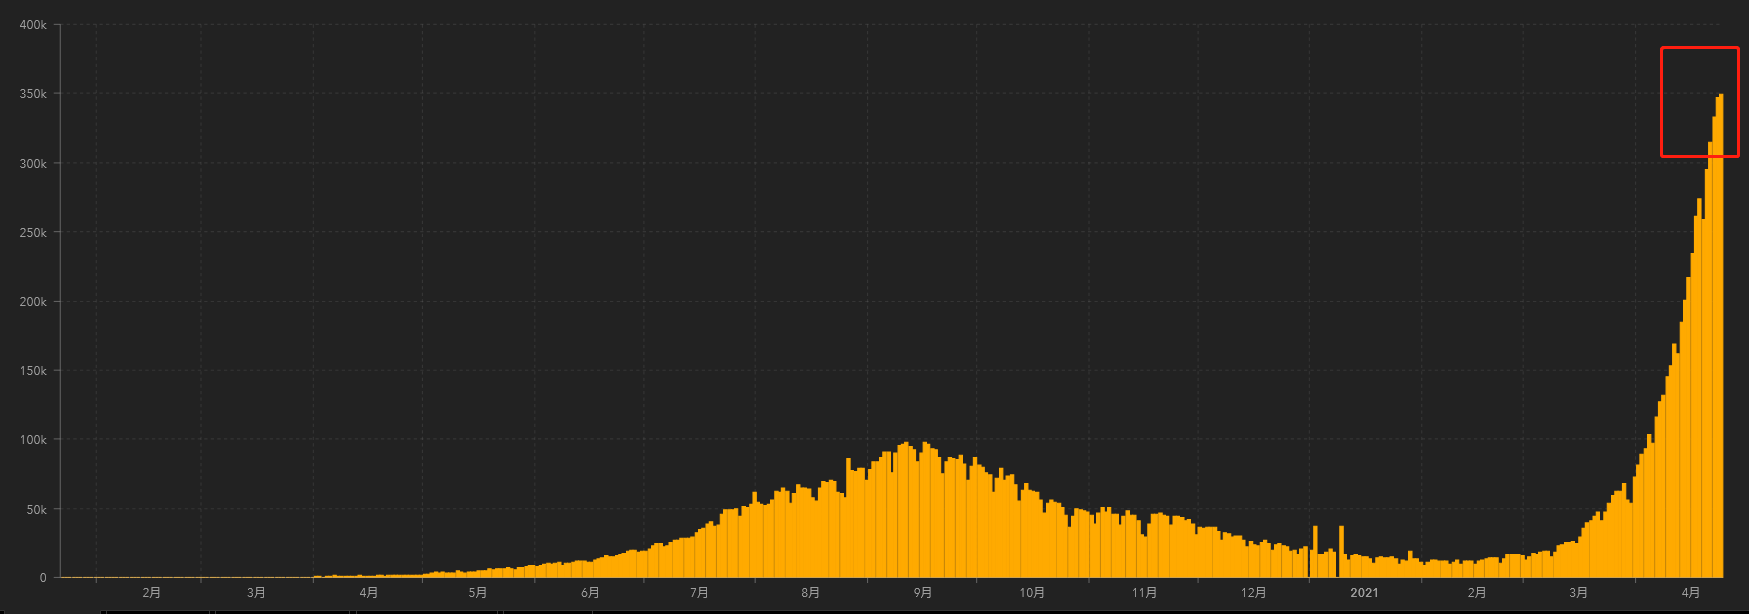The height and width of the screenshot is (614, 1749).
Task: Click the 11月 x-axis label
Action: [x=1144, y=593]
